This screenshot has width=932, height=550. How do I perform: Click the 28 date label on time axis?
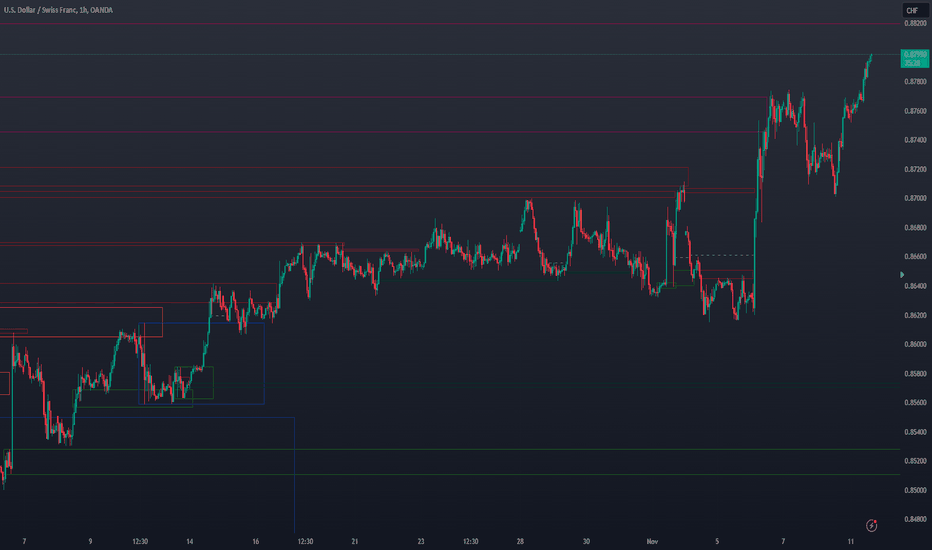click(520, 542)
